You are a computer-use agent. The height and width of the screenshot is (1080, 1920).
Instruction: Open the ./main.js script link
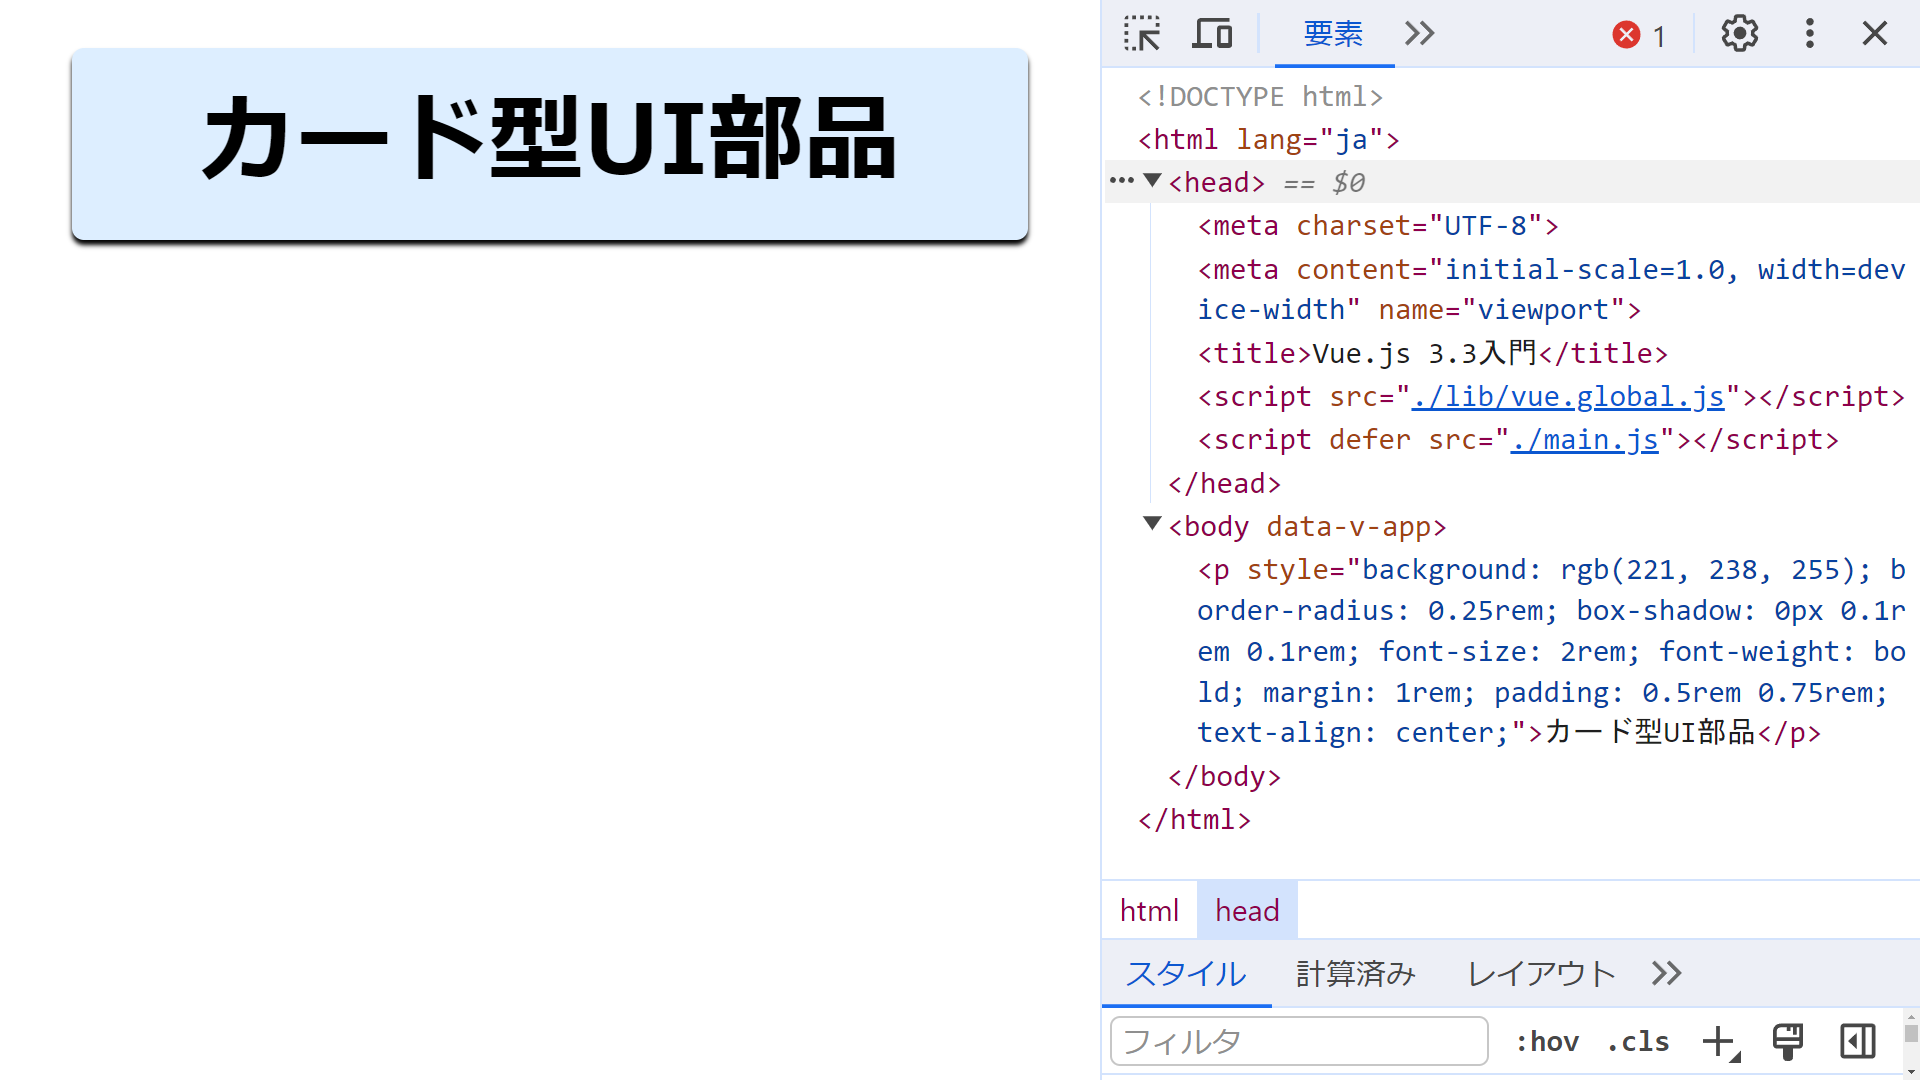1584,440
